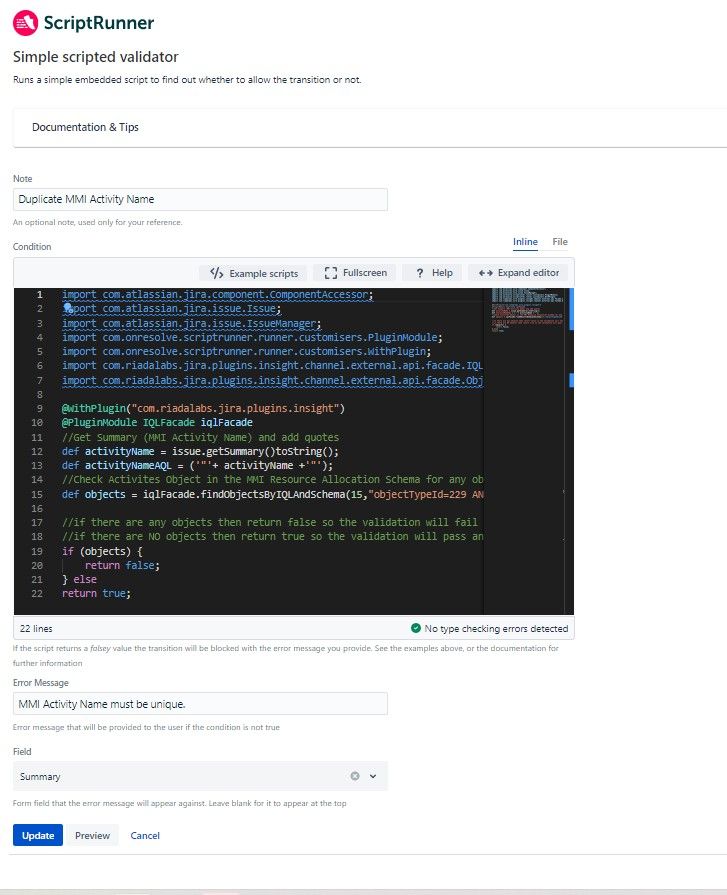The height and width of the screenshot is (895, 727).
Task: Click Expand editor button
Action: (518, 273)
